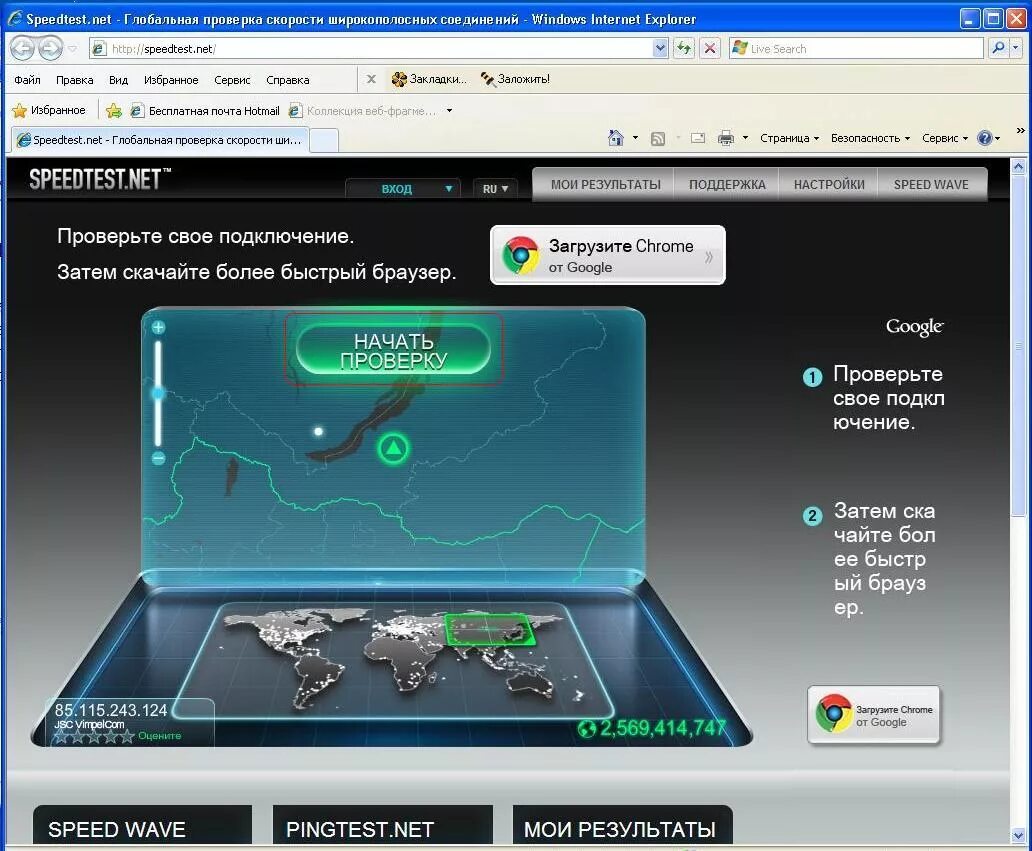This screenshot has width=1032, height=851.
Task: Open the Правка menu
Action: point(74,80)
